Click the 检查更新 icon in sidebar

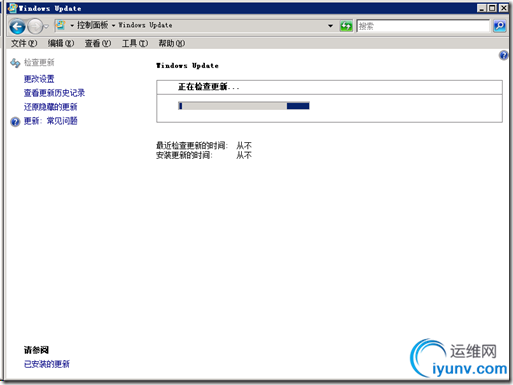(15, 63)
